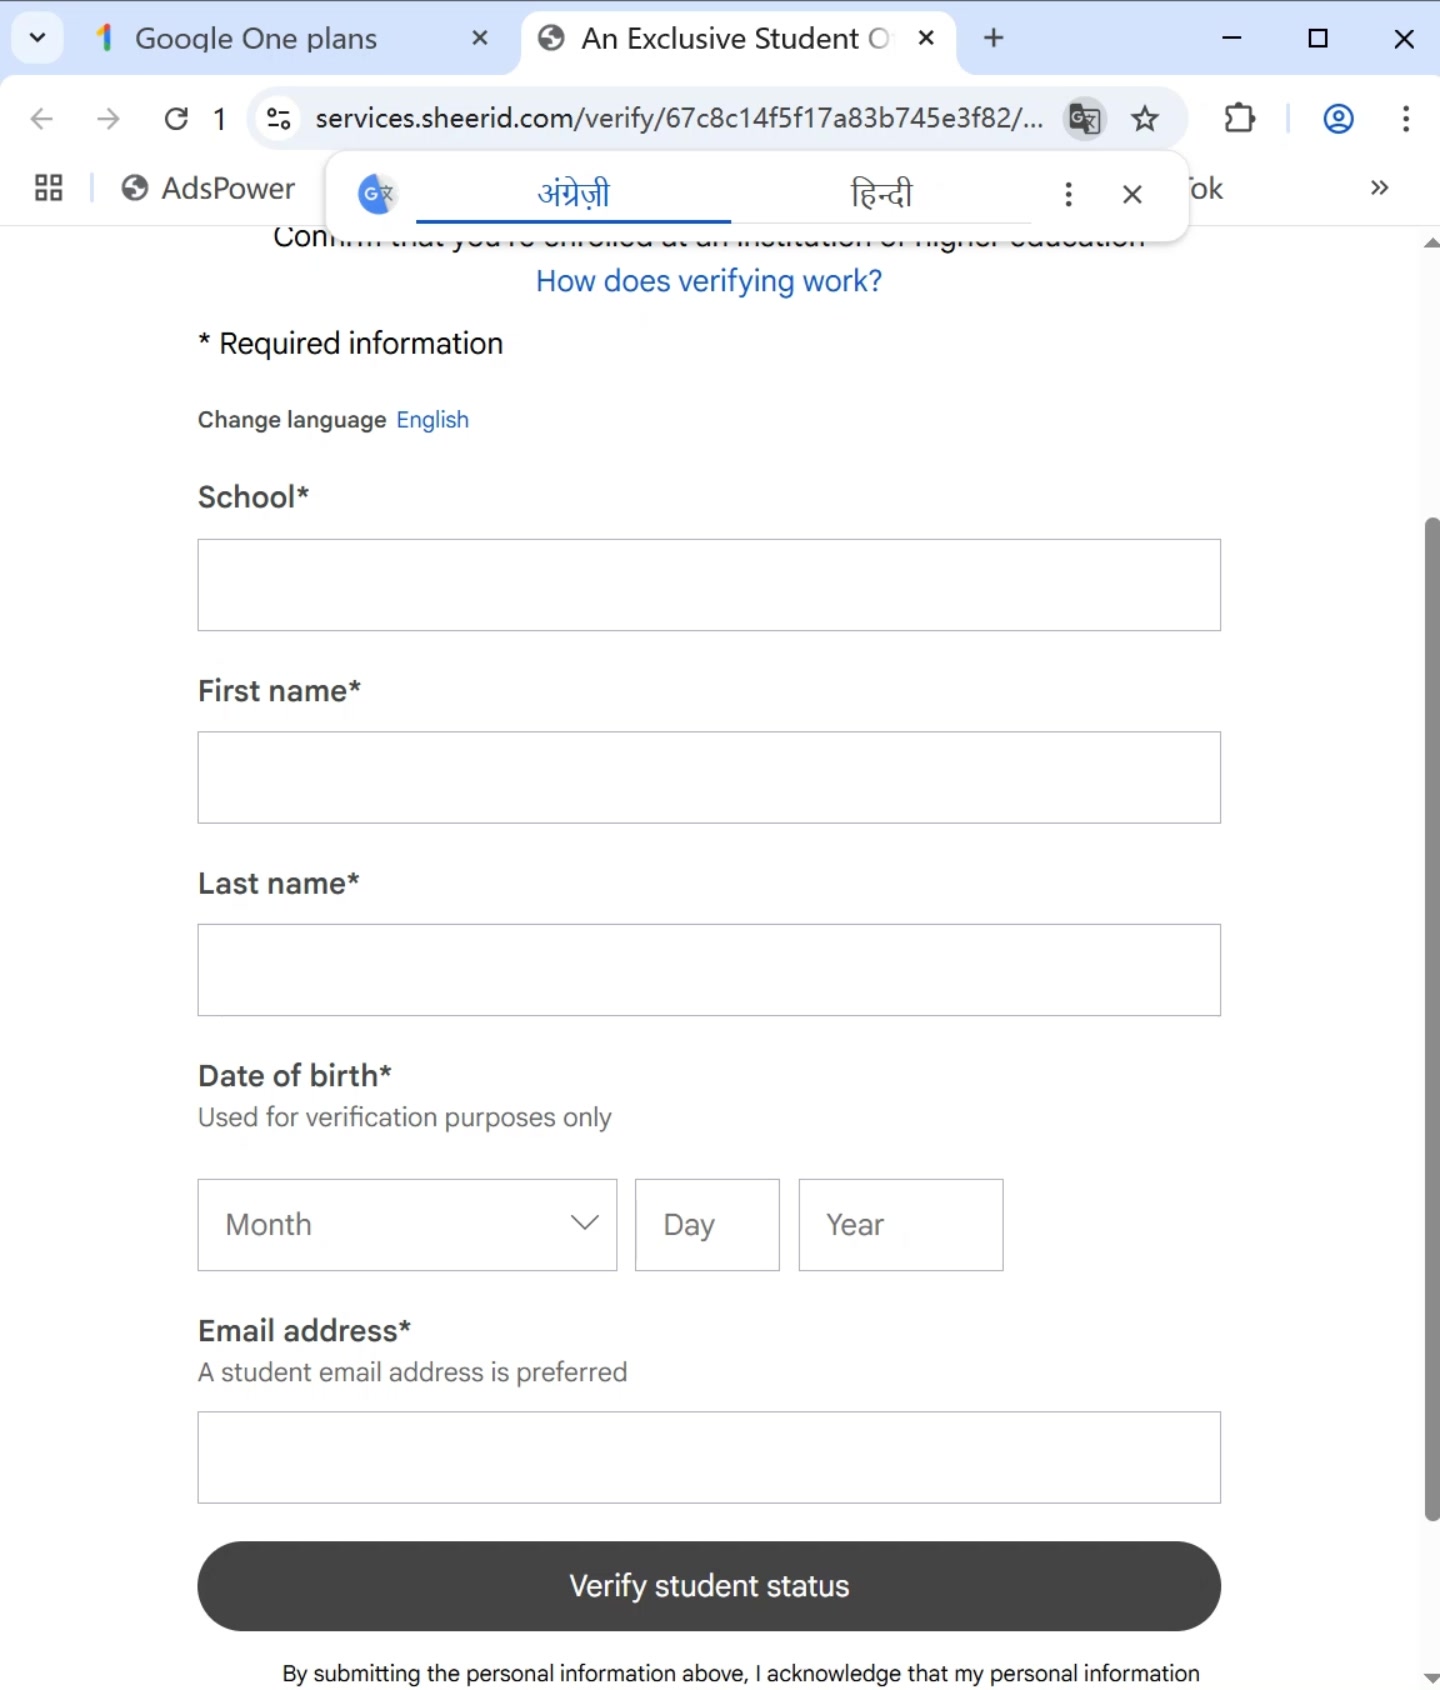Reload the page
Image resolution: width=1440 pixels, height=1690 pixels.
pyautogui.click(x=176, y=119)
